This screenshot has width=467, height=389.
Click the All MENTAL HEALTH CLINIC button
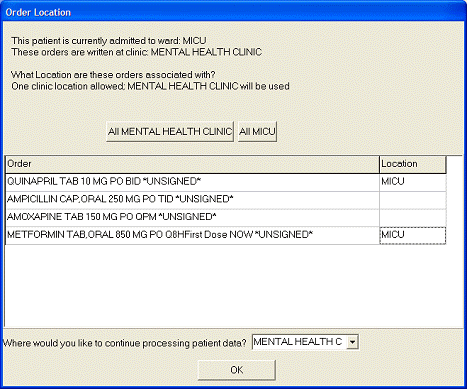click(170, 132)
